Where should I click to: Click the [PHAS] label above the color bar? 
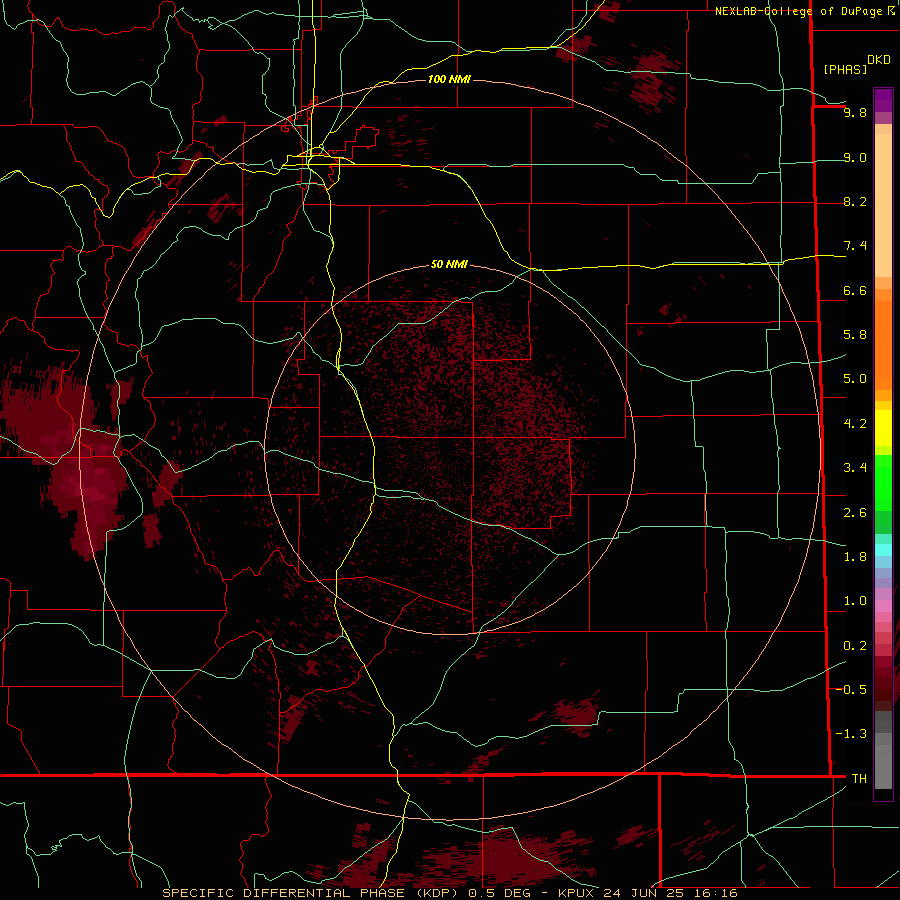pyautogui.click(x=845, y=69)
